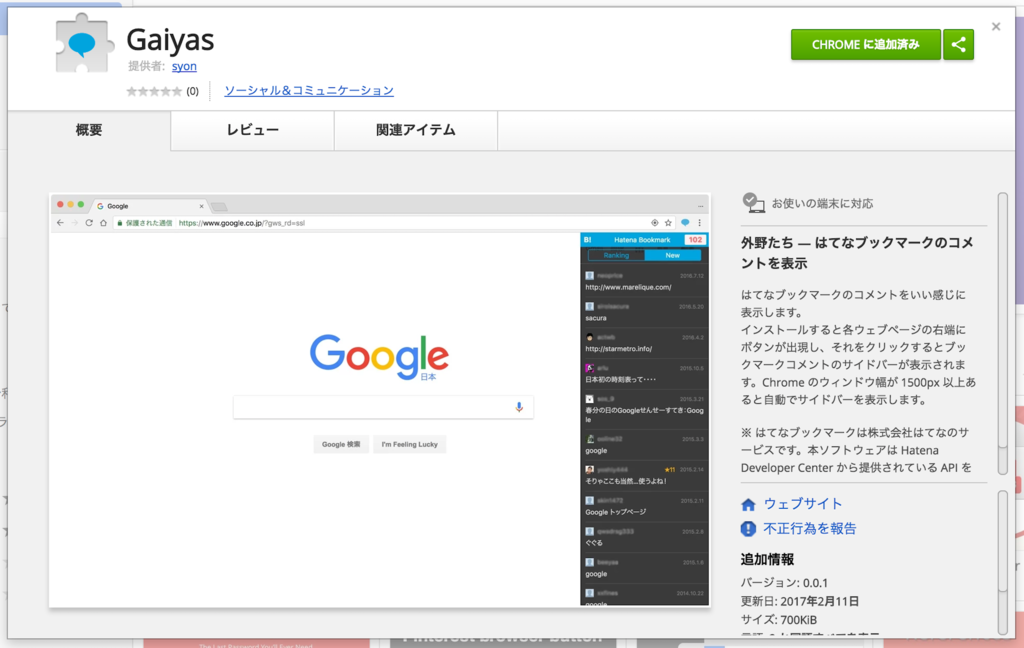Viewport: 1024px width, 648px height.
Task: Click the 追加情報 heading
Action: [767, 559]
